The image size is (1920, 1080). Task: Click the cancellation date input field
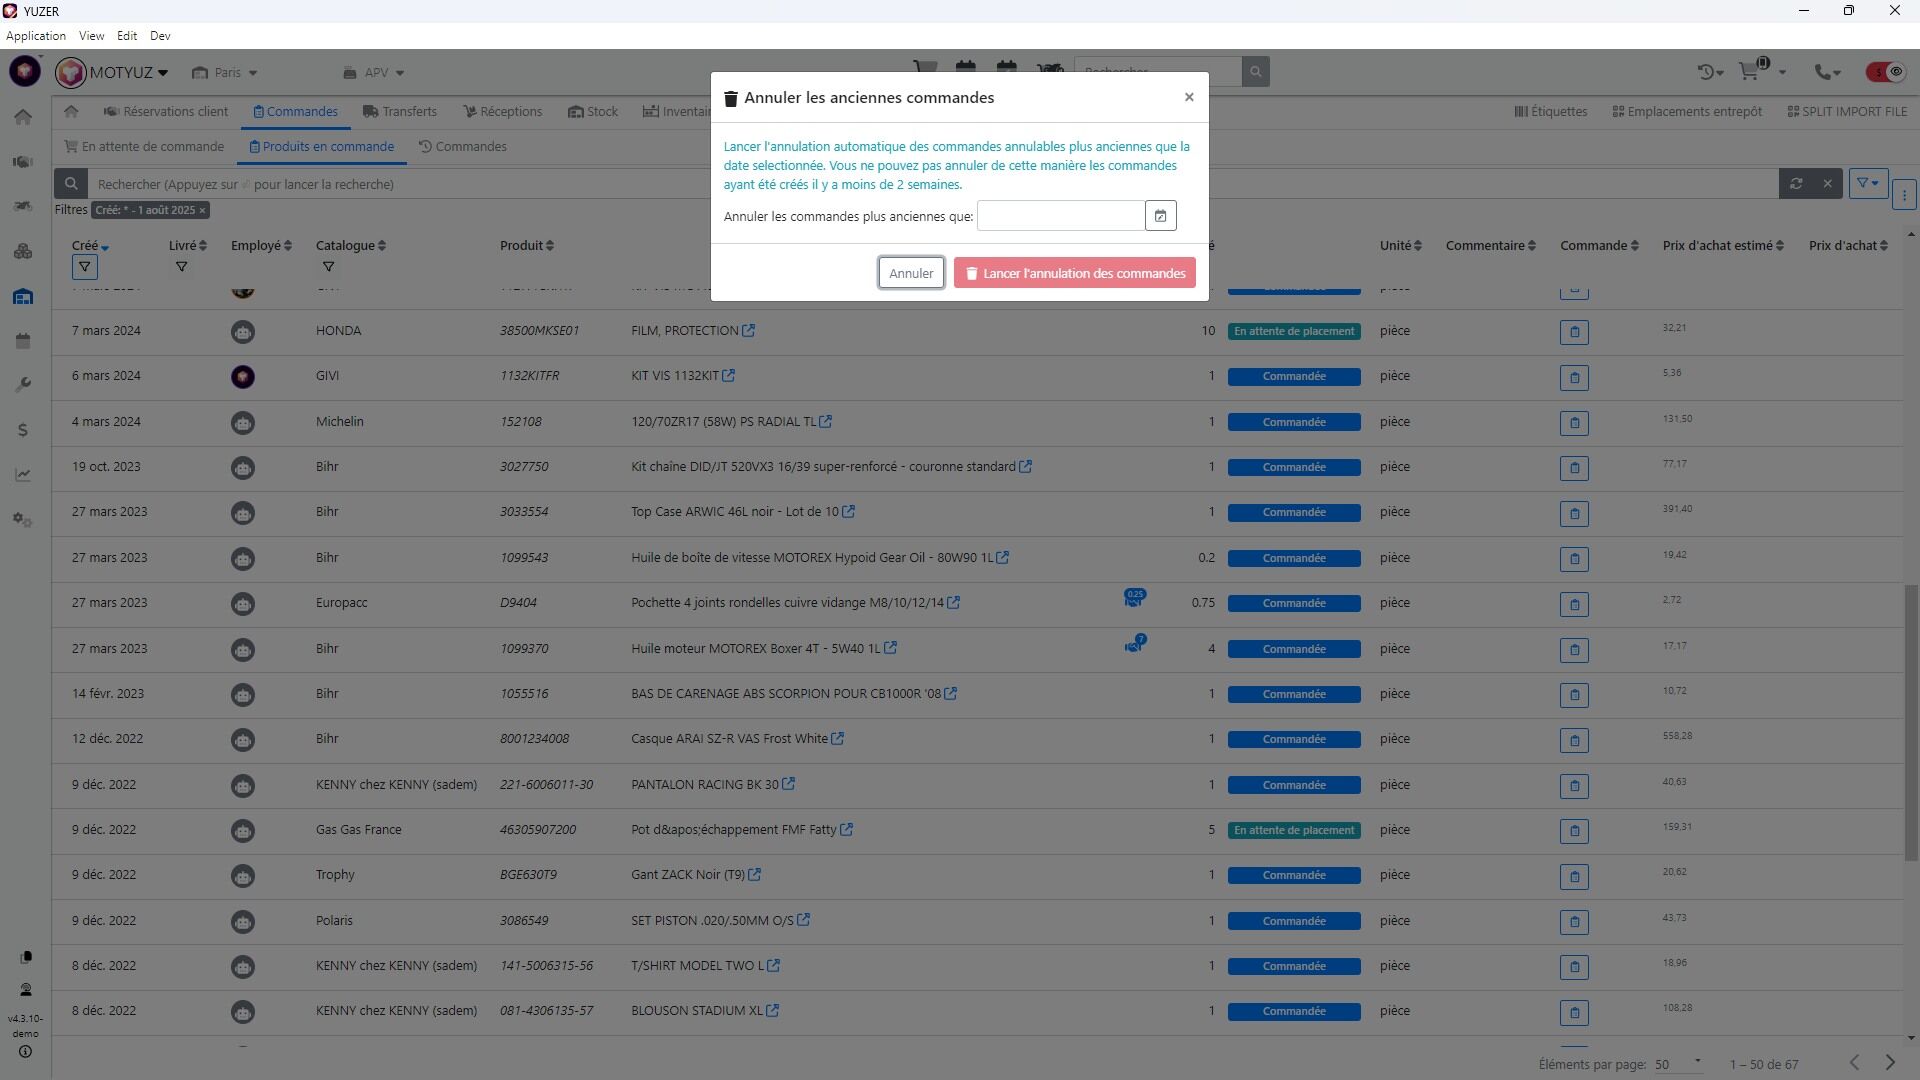1060,216
